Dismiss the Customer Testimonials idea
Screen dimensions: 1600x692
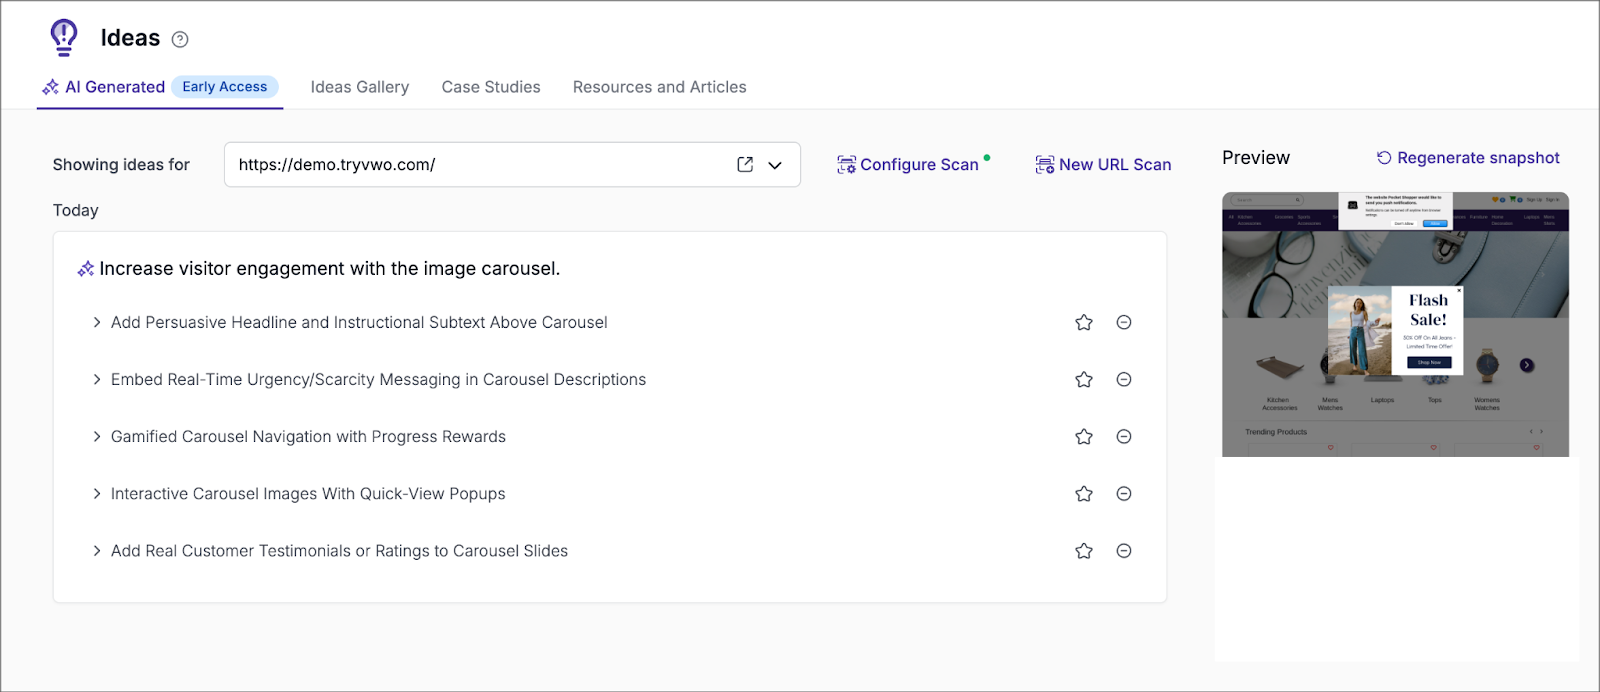pos(1124,550)
